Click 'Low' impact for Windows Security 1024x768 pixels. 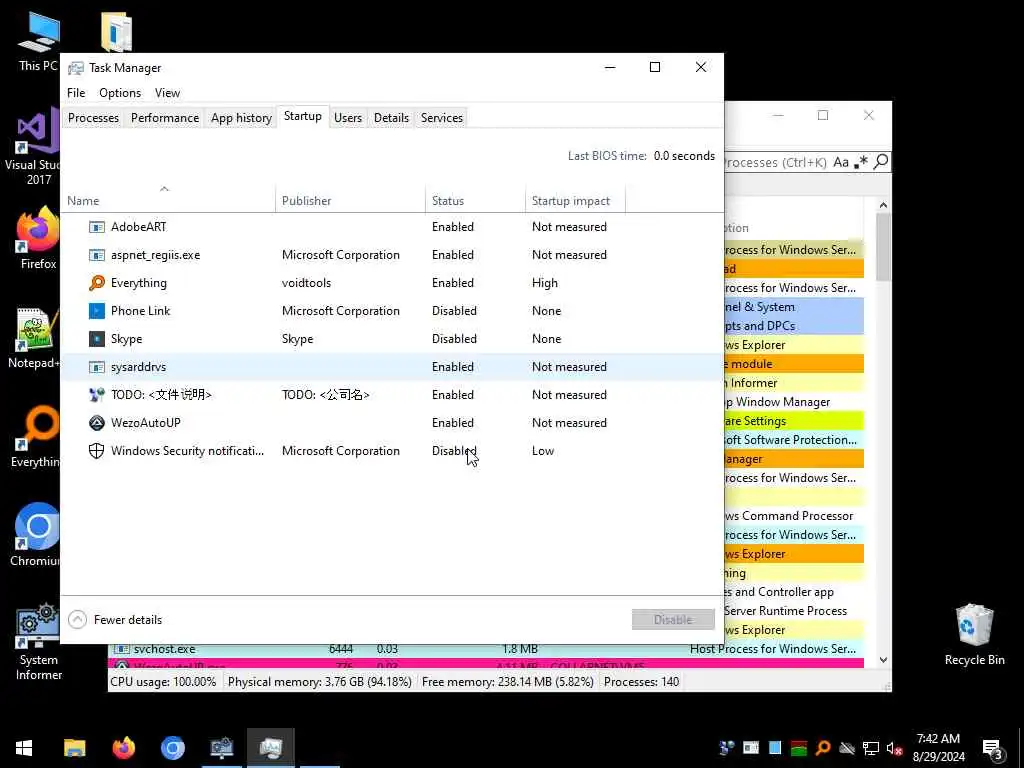[543, 451]
